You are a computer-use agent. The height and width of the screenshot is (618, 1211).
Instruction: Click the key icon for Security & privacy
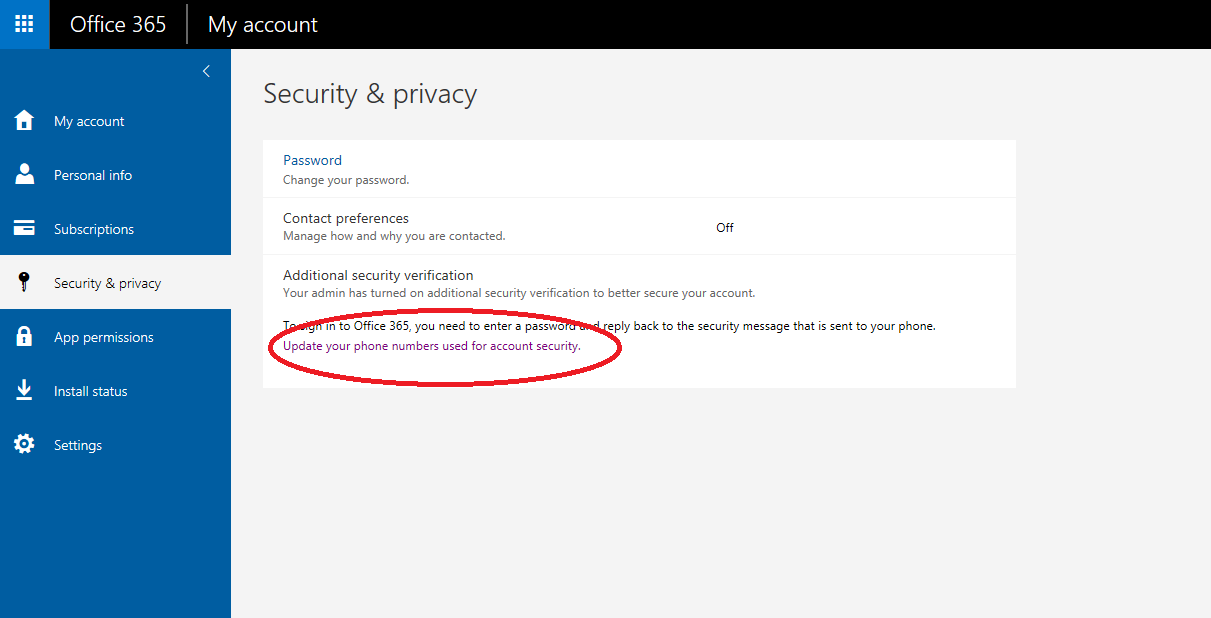coord(24,283)
